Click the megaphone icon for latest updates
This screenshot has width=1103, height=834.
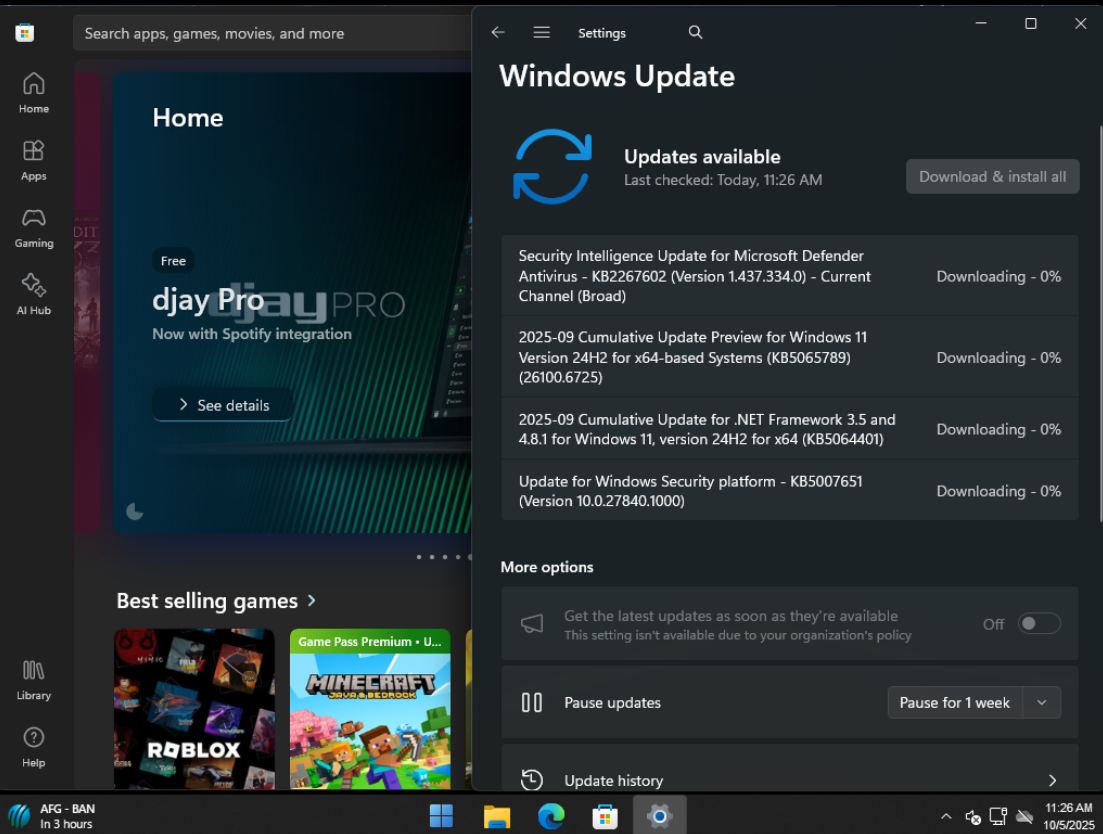tap(532, 624)
